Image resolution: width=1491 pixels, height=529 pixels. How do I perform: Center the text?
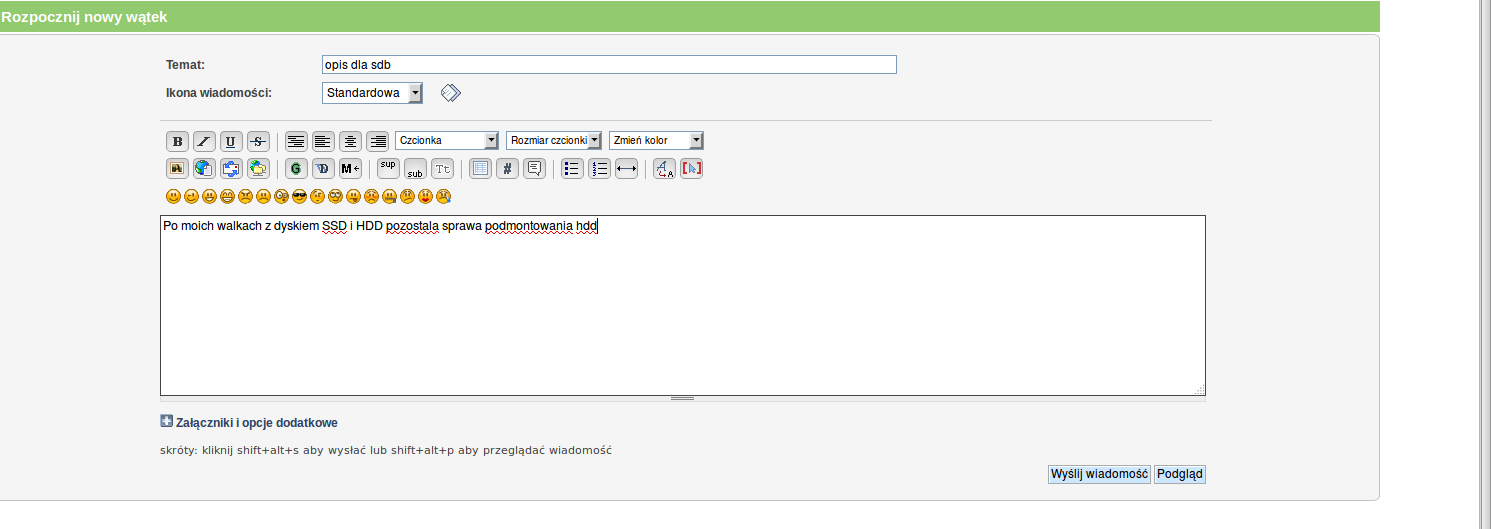350,141
